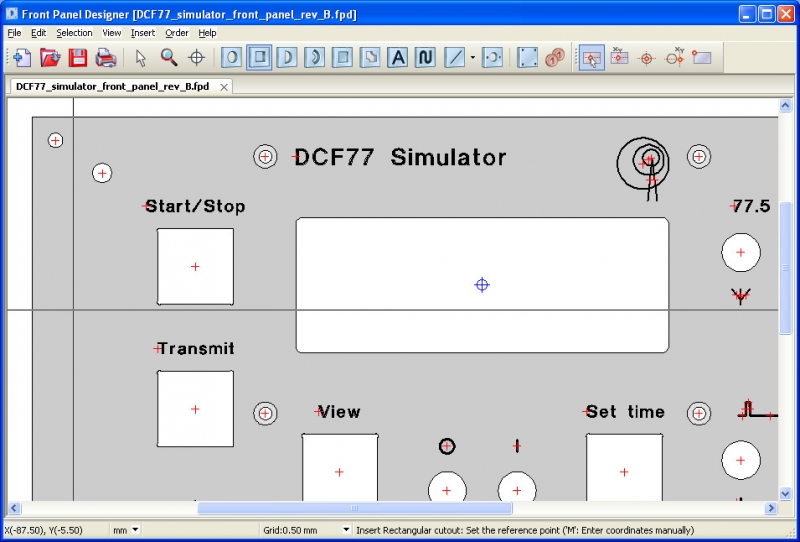800x542 pixels.
Task: Select the line engraving tool
Action: coord(455,57)
